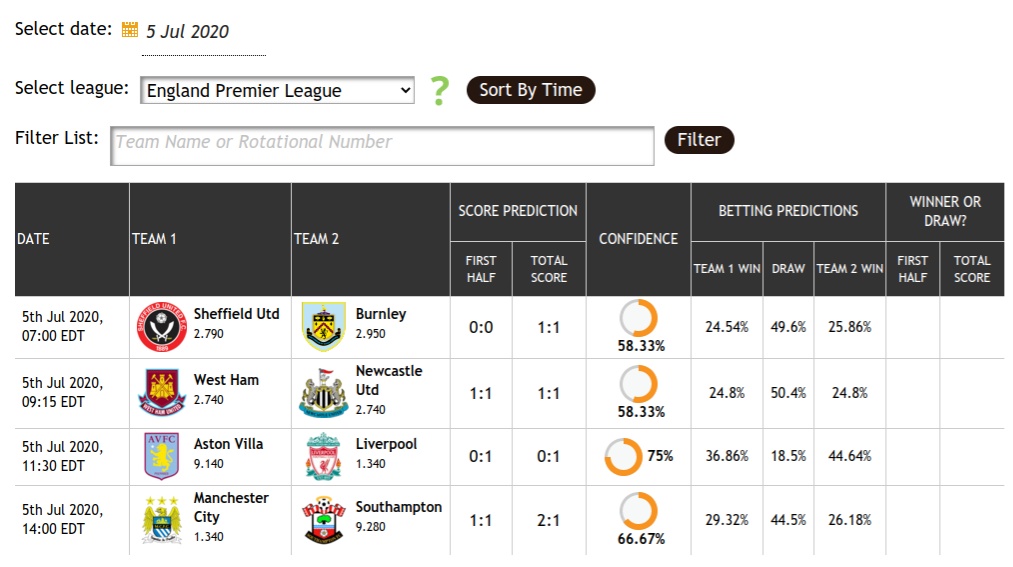1013x567 pixels.
Task: Expand the England Premier League dropdown
Action: click(277, 90)
